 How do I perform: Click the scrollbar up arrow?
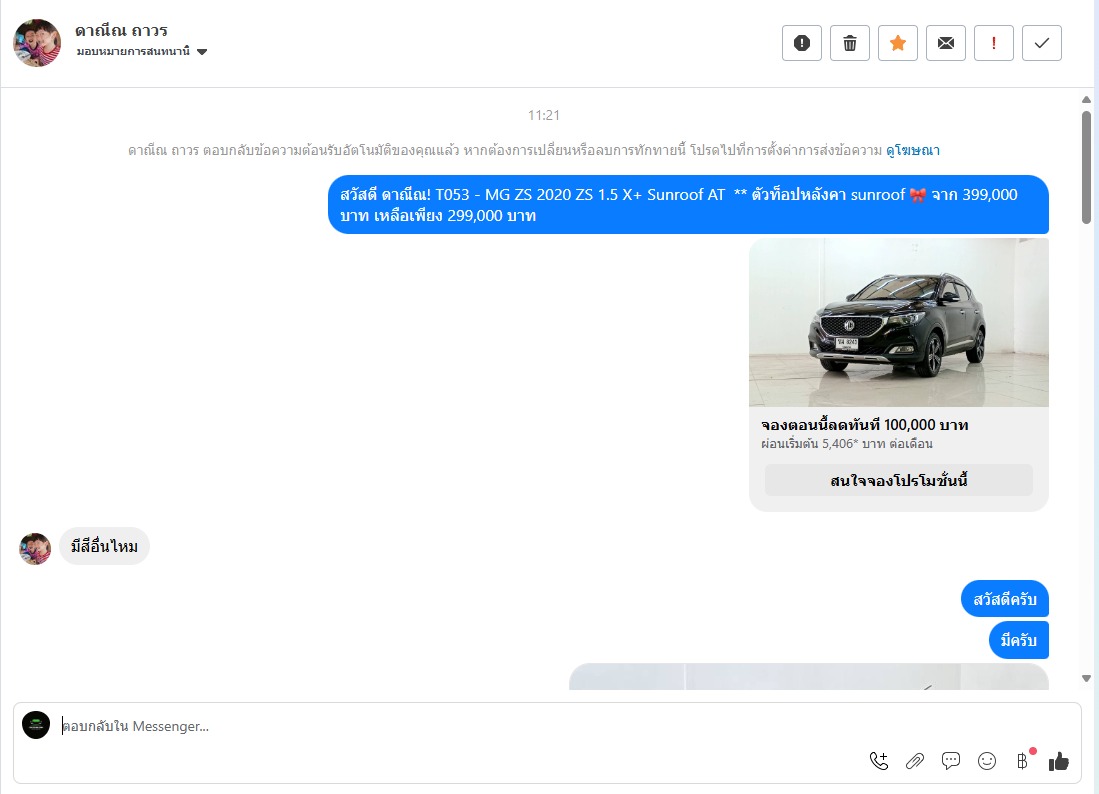pyautogui.click(x=1086, y=100)
